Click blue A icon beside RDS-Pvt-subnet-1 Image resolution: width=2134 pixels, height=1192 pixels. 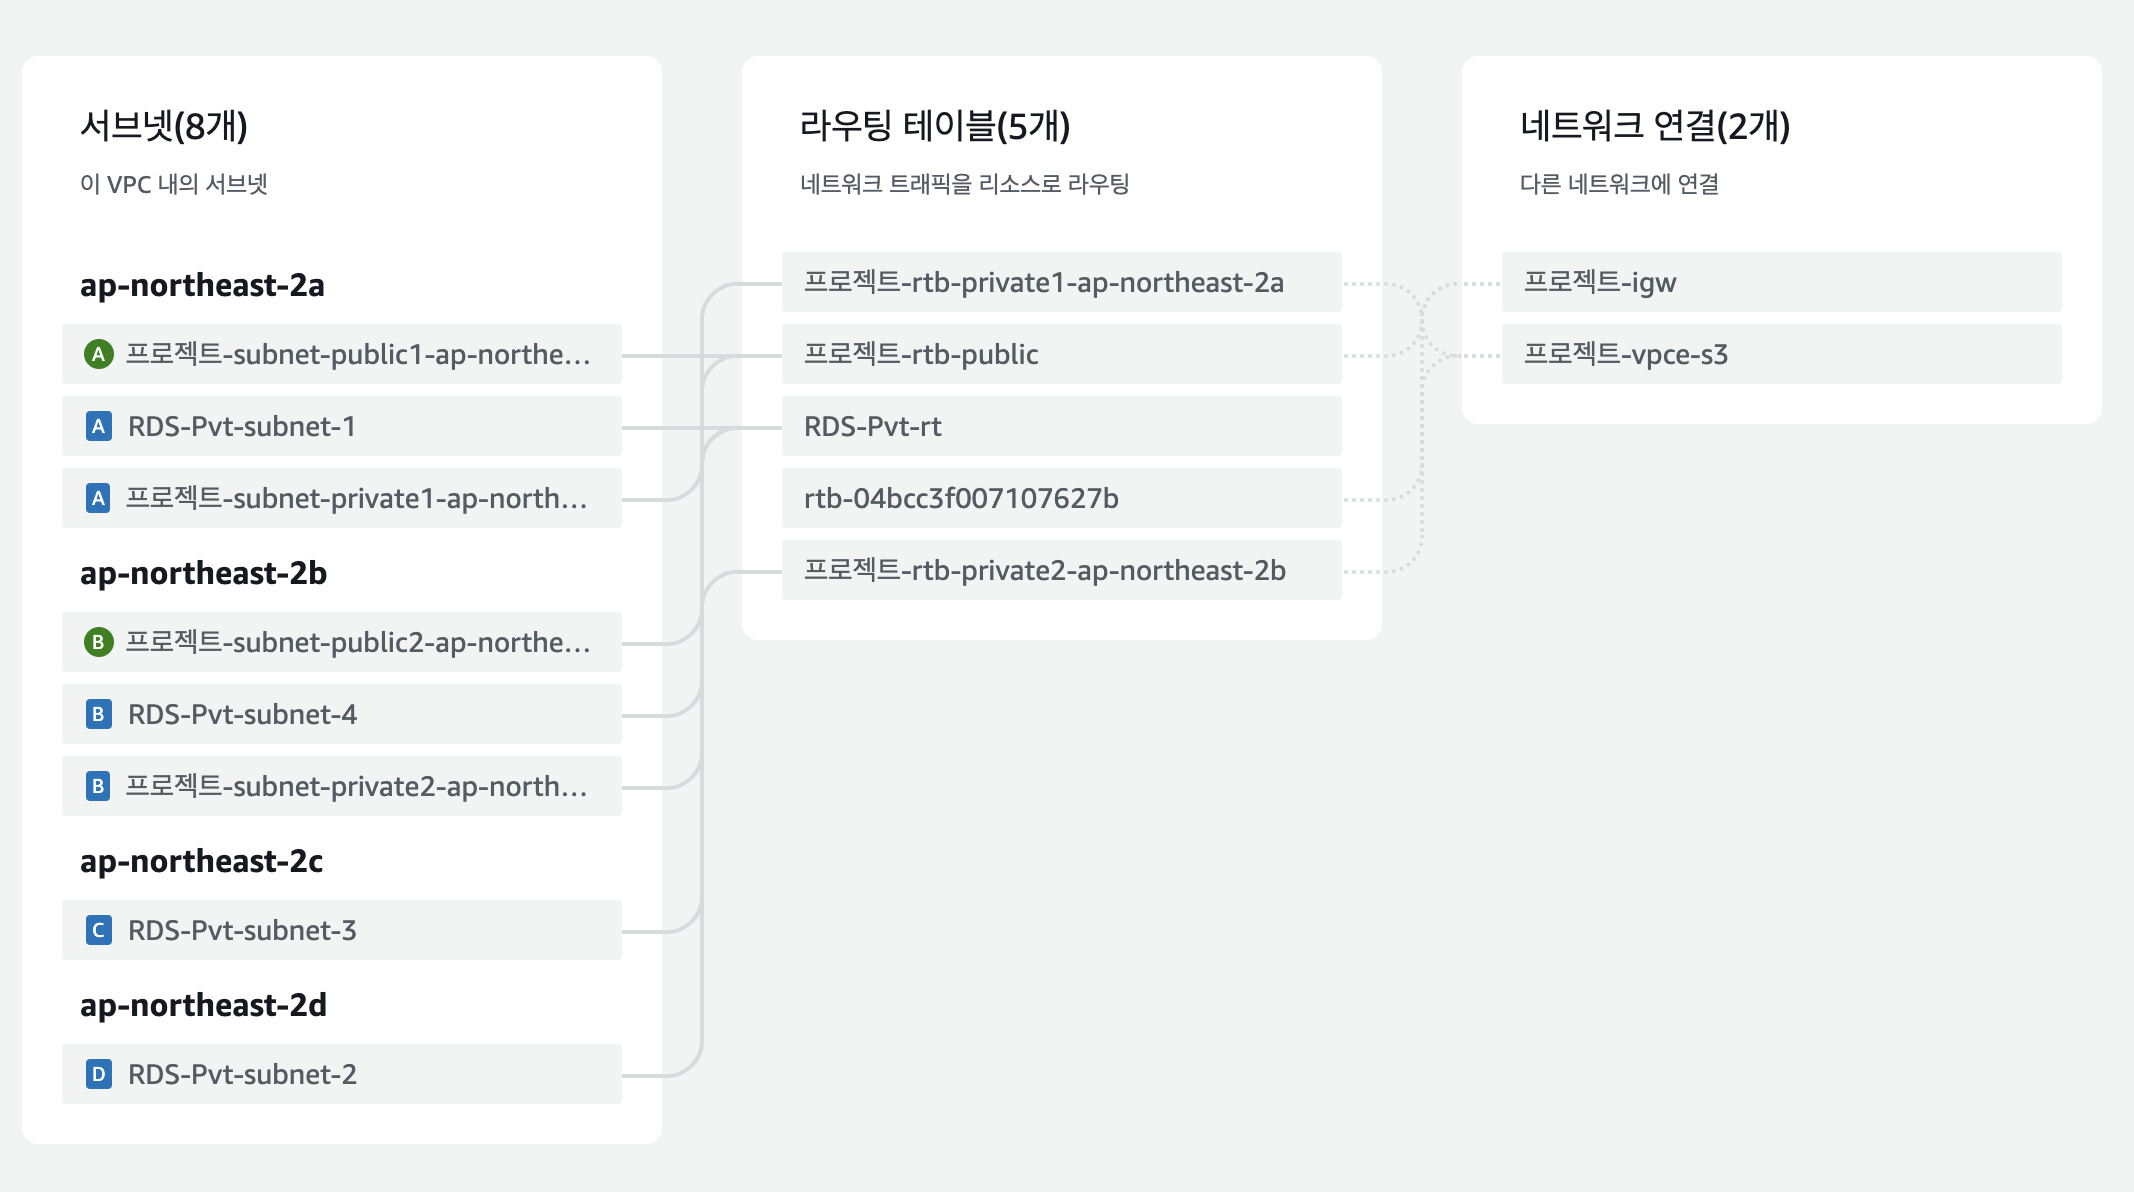[98, 426]
